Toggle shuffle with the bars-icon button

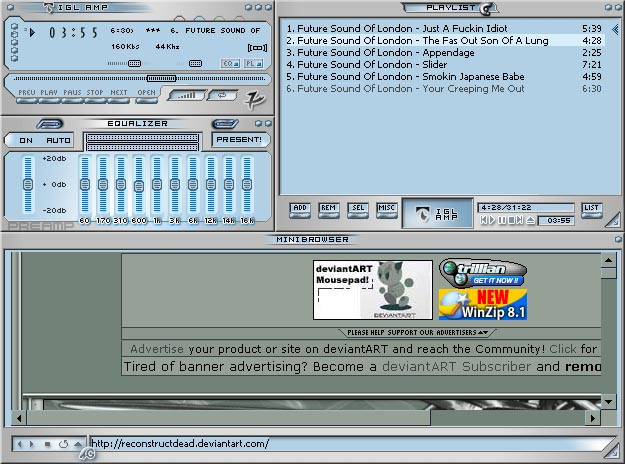[186, 95]
